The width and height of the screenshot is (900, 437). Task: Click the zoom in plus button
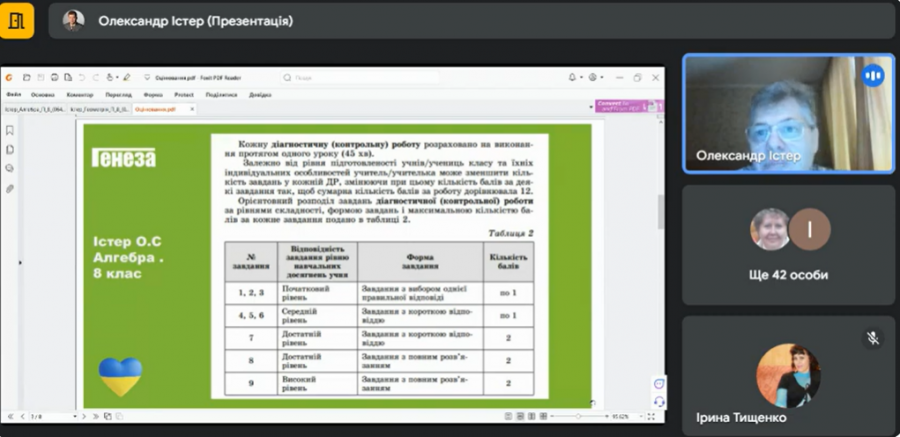click(x=607, y=416)
